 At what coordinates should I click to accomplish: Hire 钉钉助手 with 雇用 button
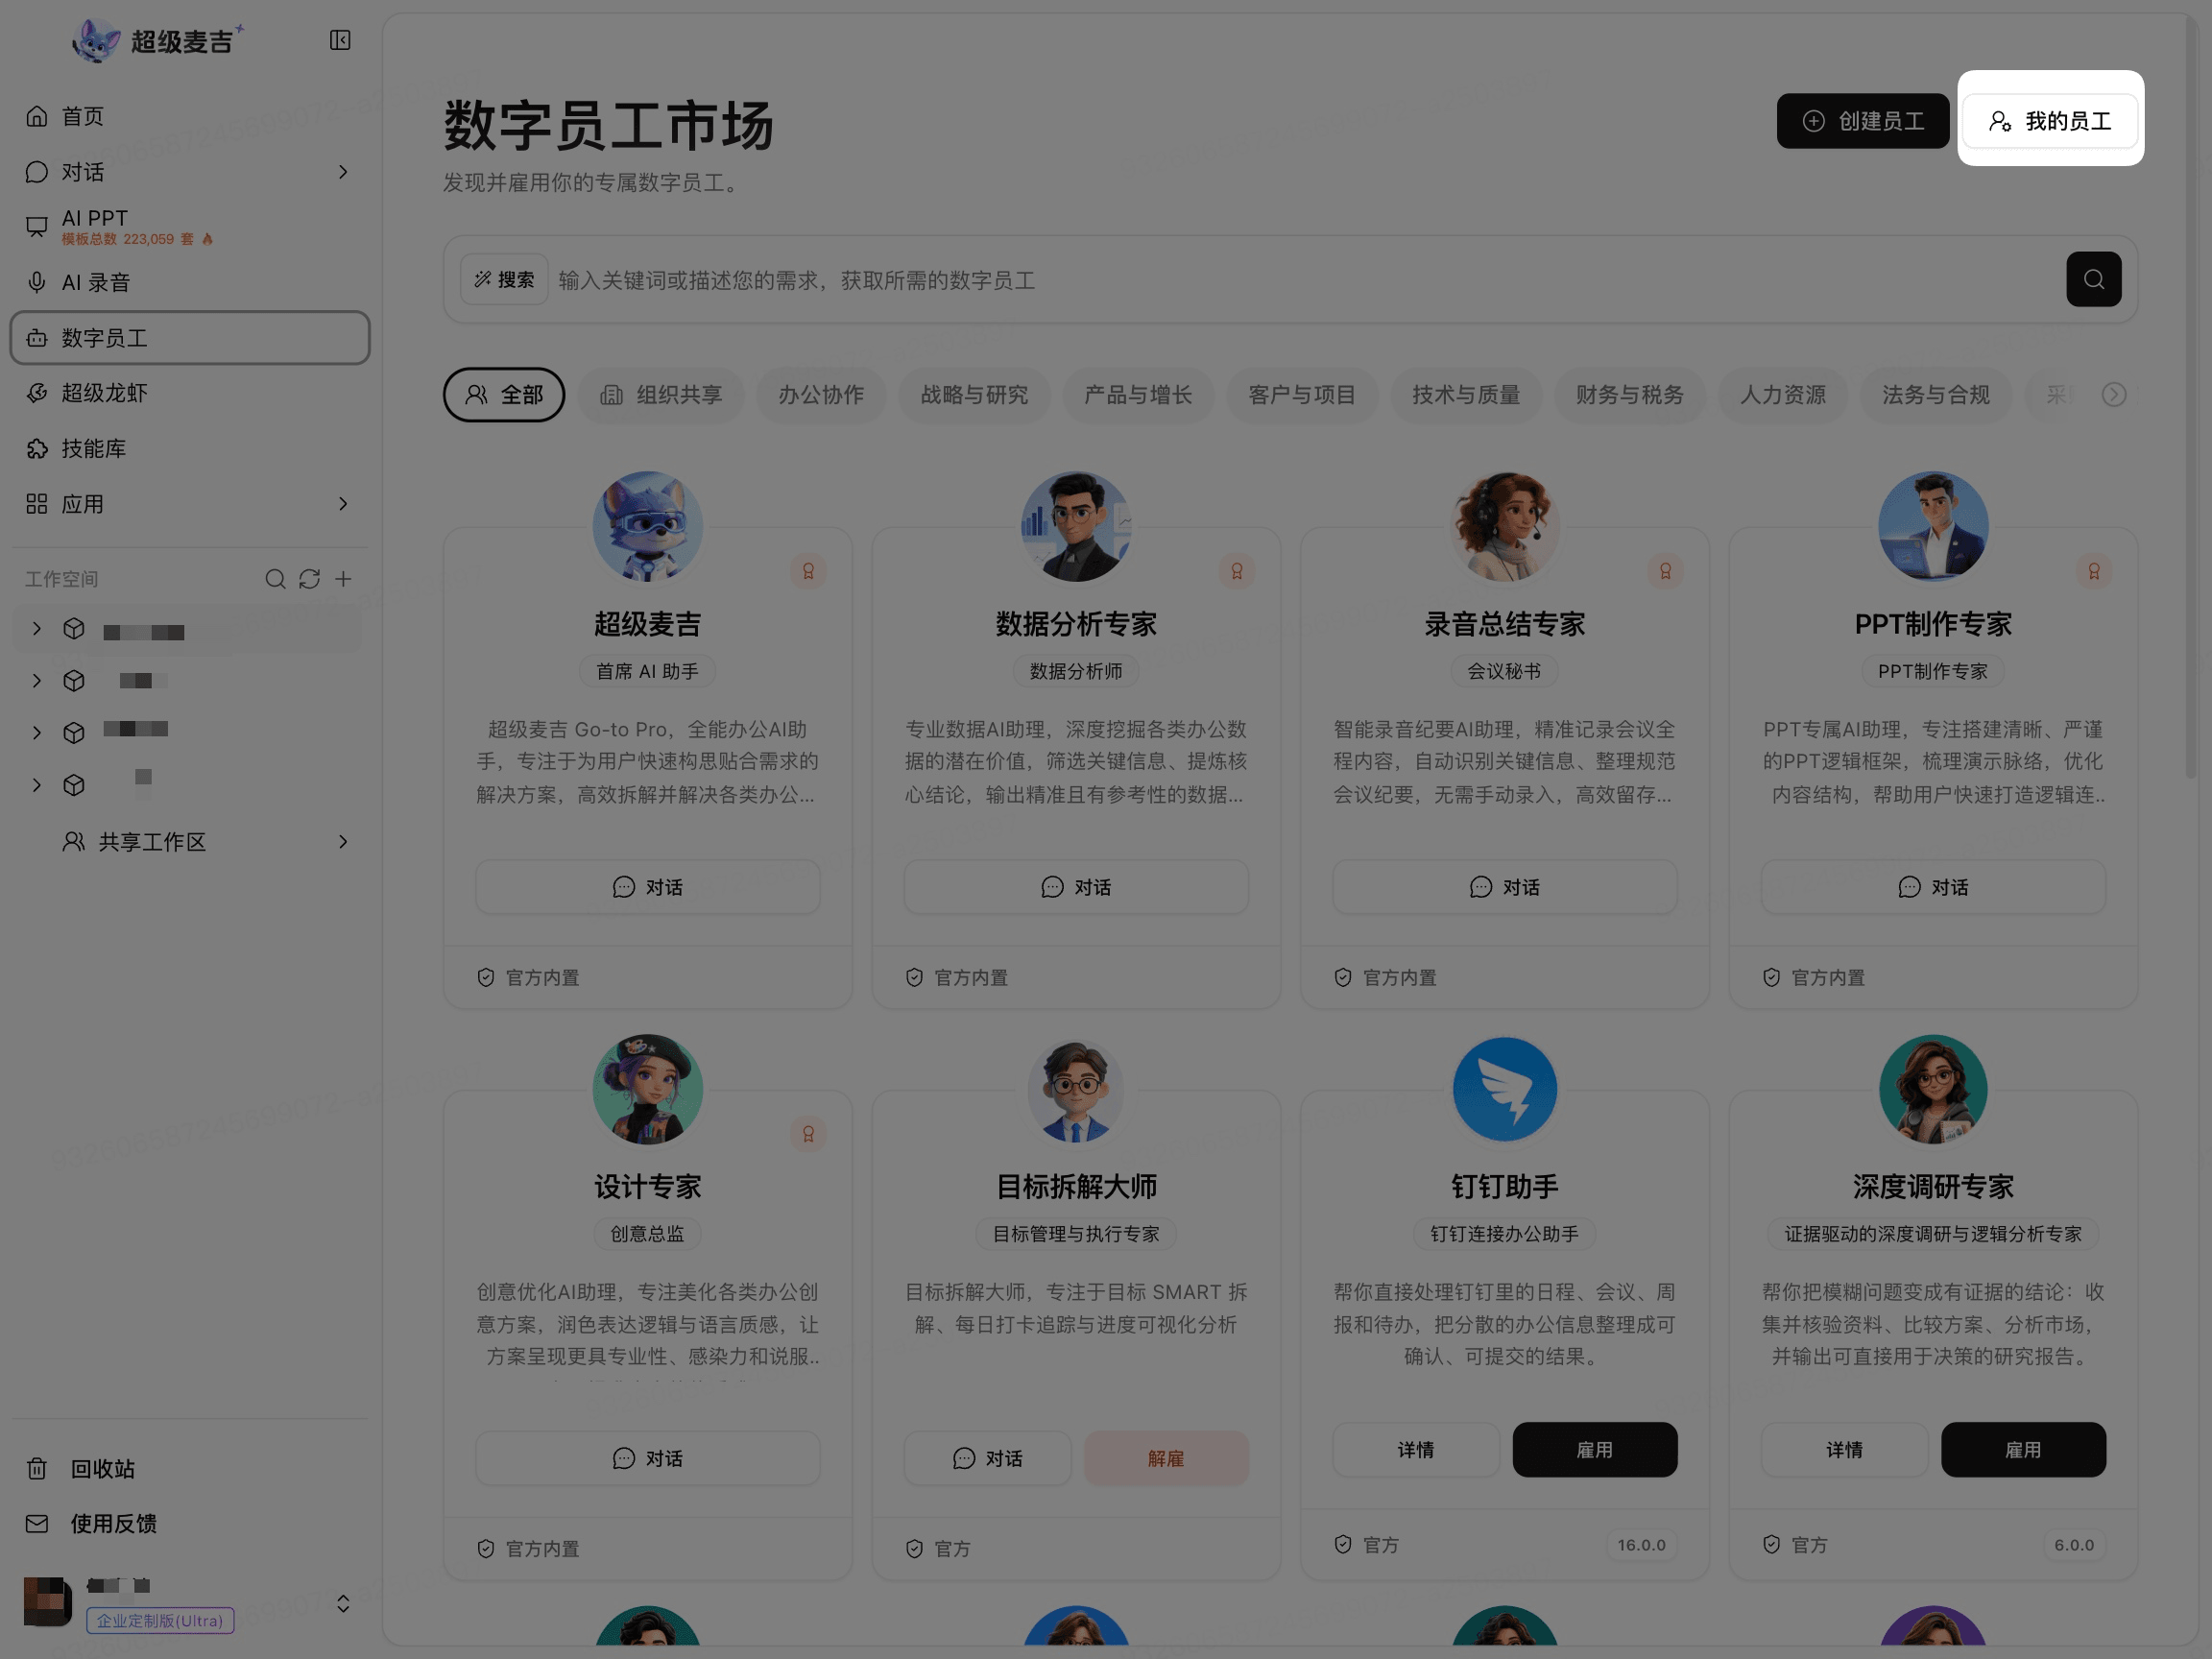(1595, 1450)
